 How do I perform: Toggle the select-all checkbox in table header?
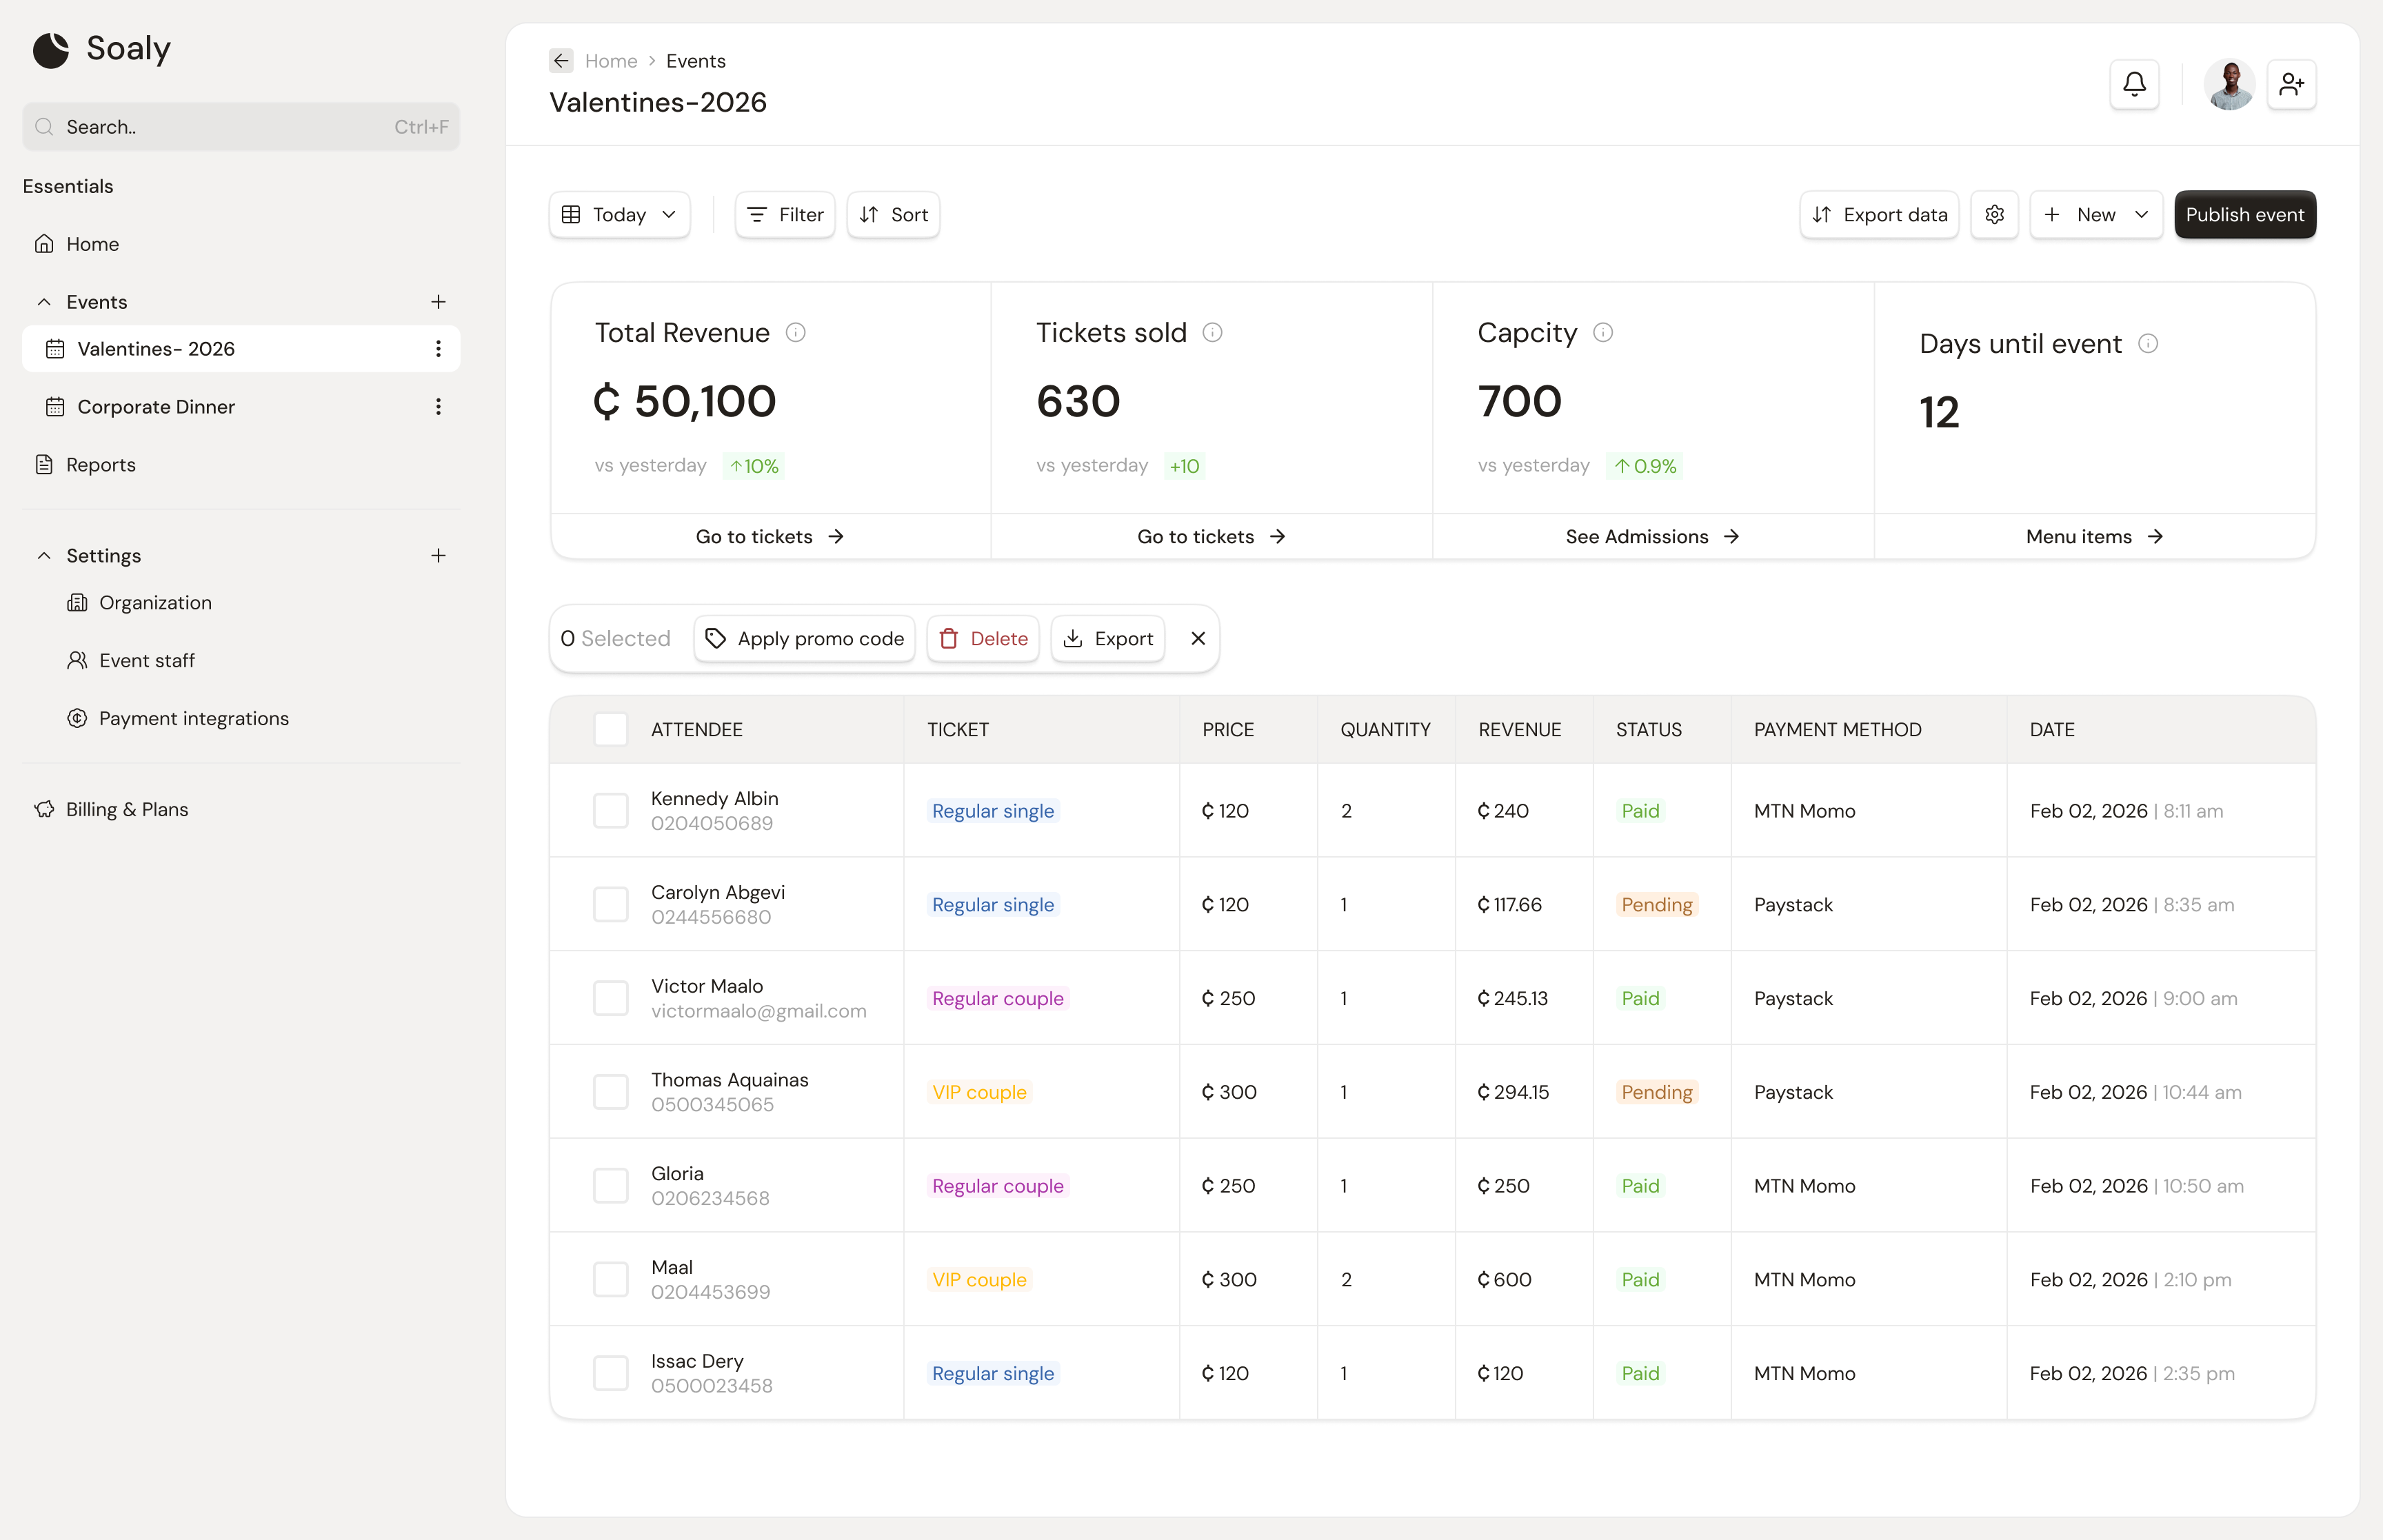point(611,730)
